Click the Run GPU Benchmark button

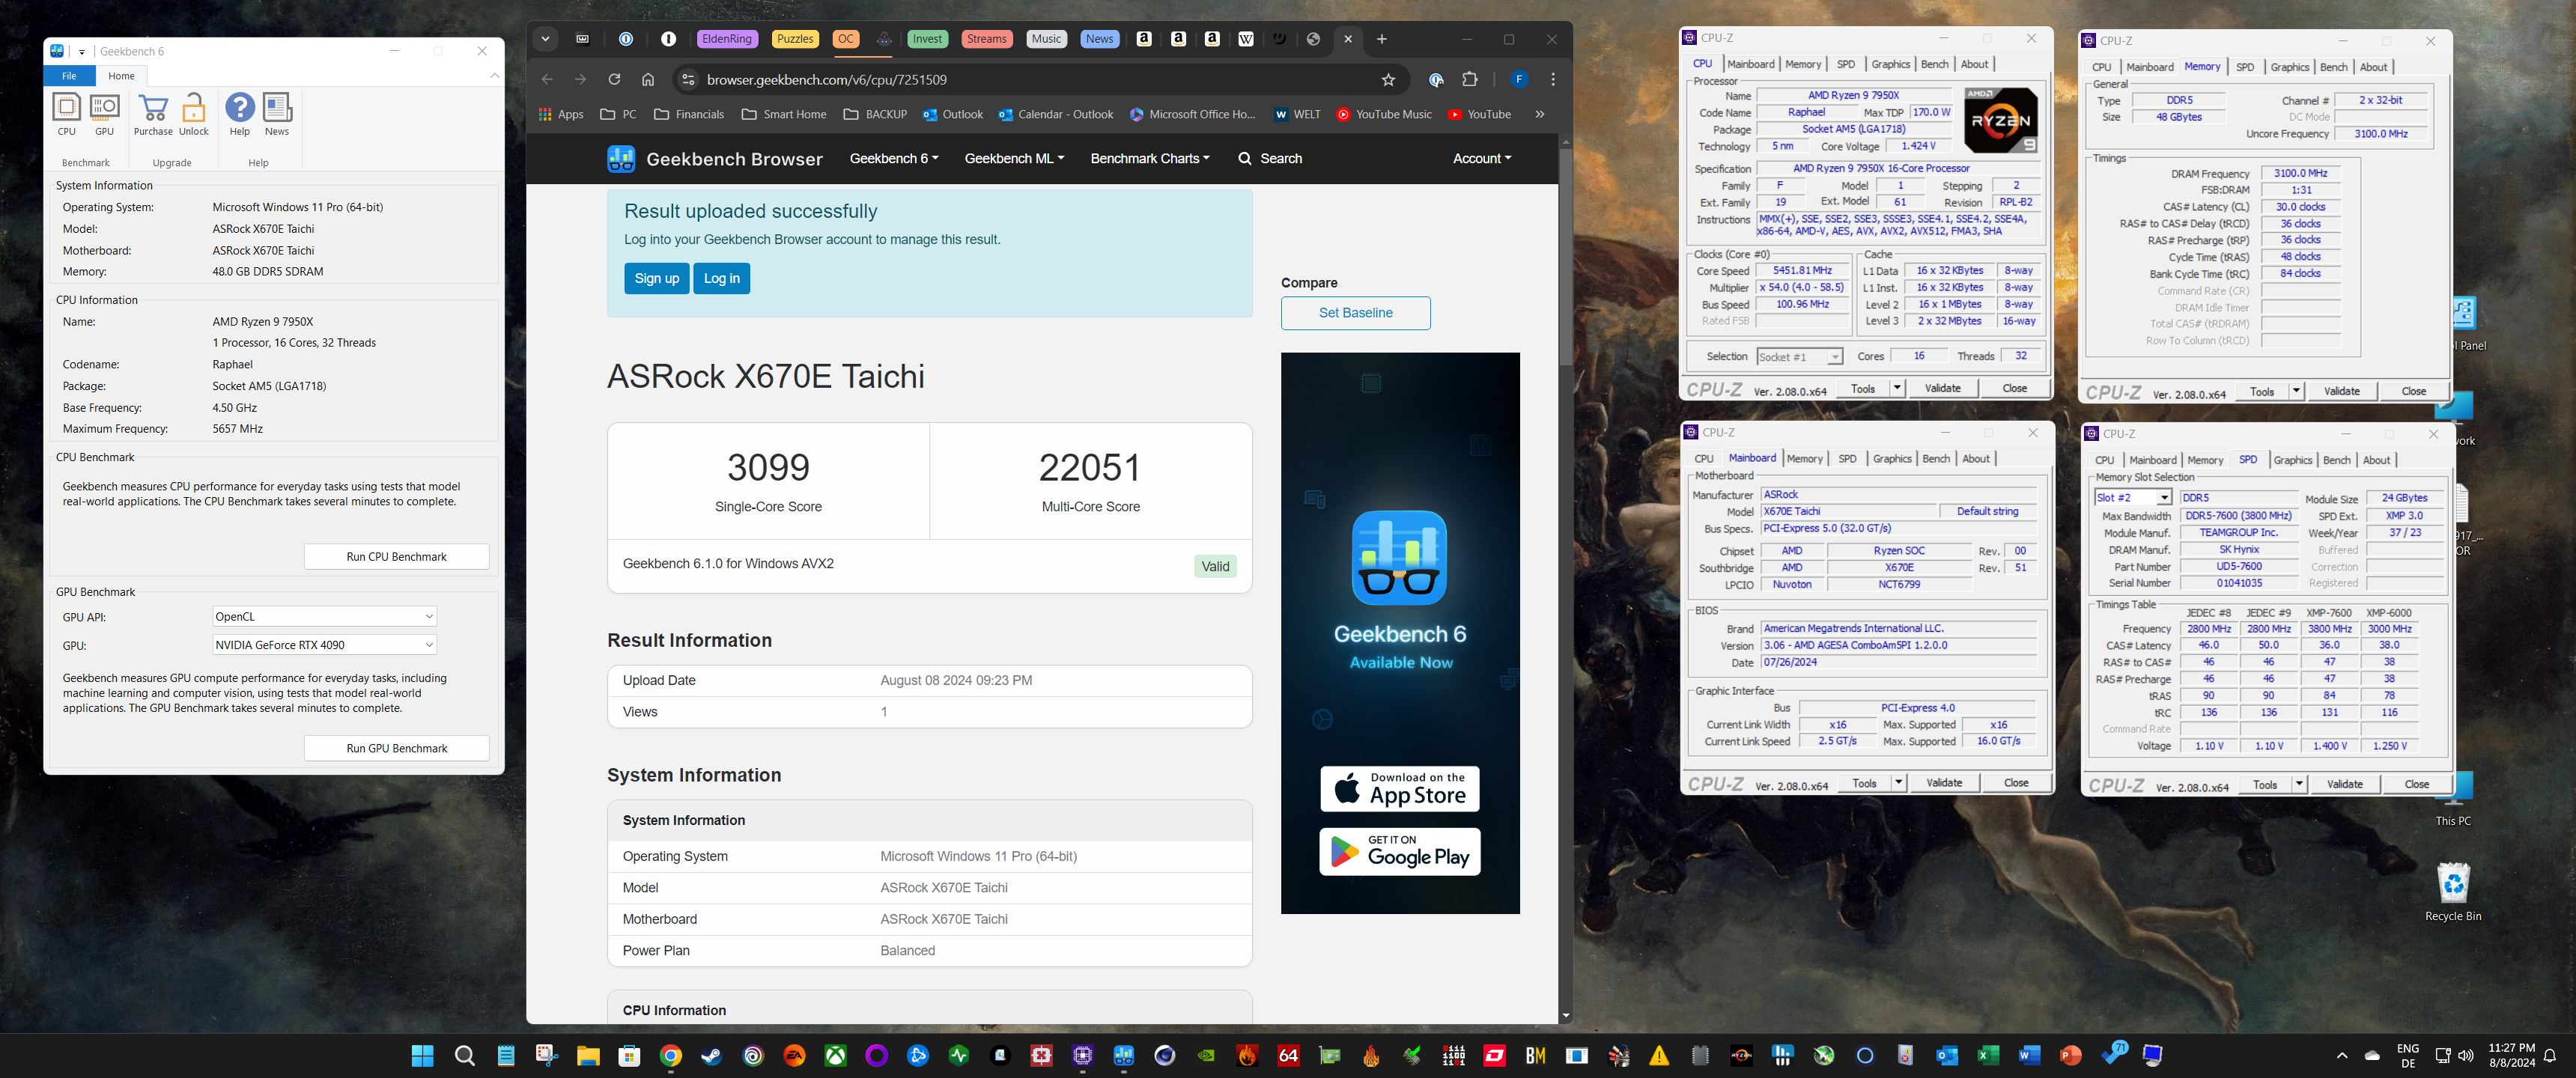[x=396, y=748]
